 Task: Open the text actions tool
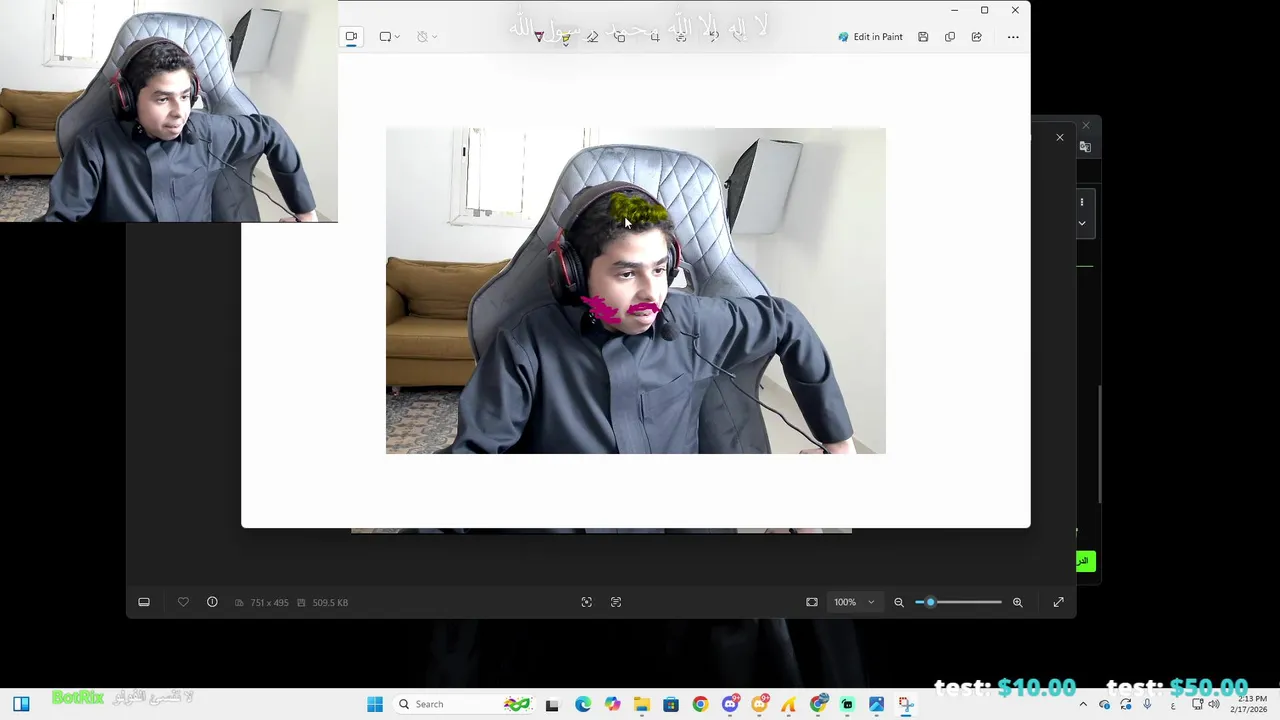682,37
